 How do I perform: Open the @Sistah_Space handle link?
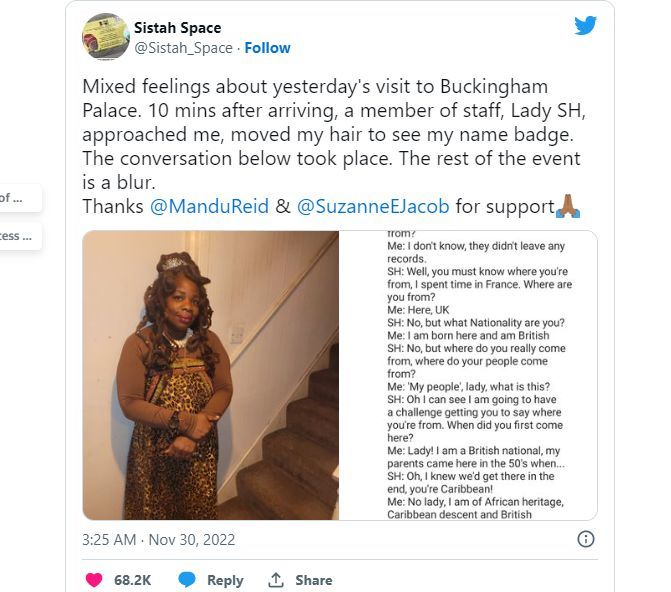(184, 48)
